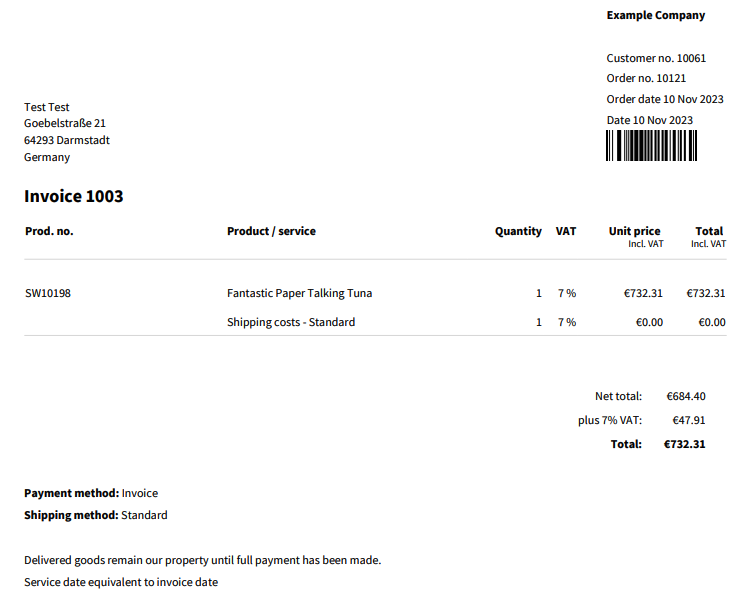Image resolution: width=755 pixels, height=607 pixels.
Task: Click Shipping costs - Standard row
Action: click(x=375, y=322)
